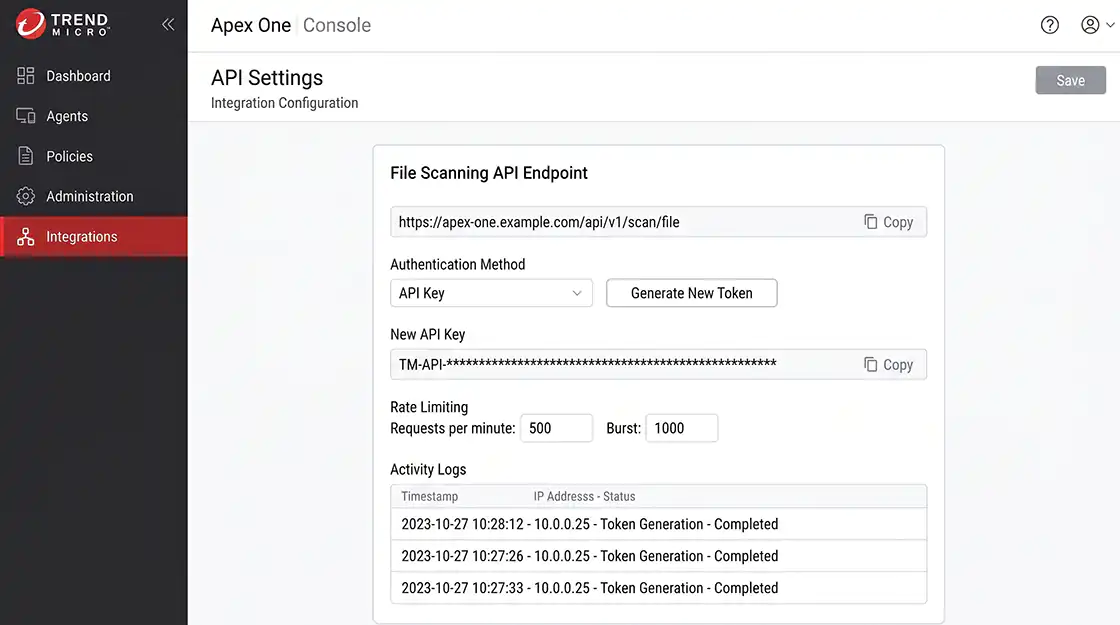Click File Scanning API Endpoint heading
The width and height of the screenshot is (1120, 625).
tap(489, 173)
